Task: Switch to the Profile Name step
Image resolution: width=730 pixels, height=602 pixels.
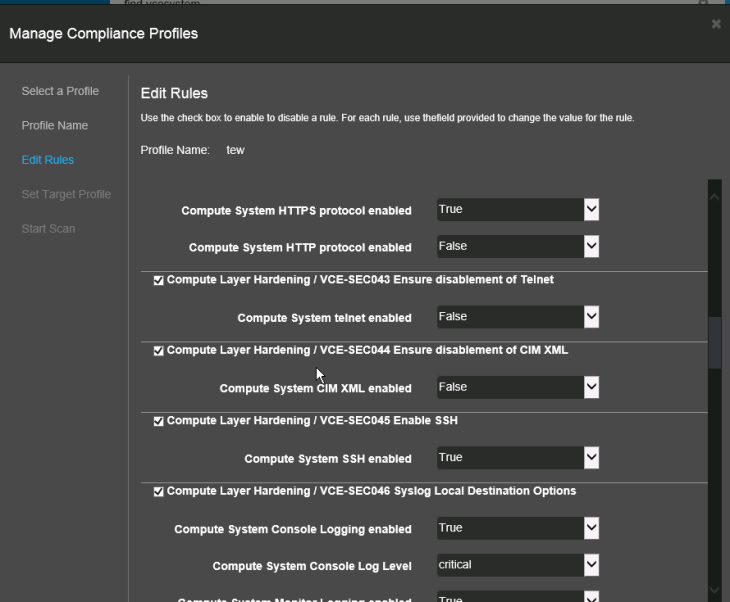Action: 55,126
